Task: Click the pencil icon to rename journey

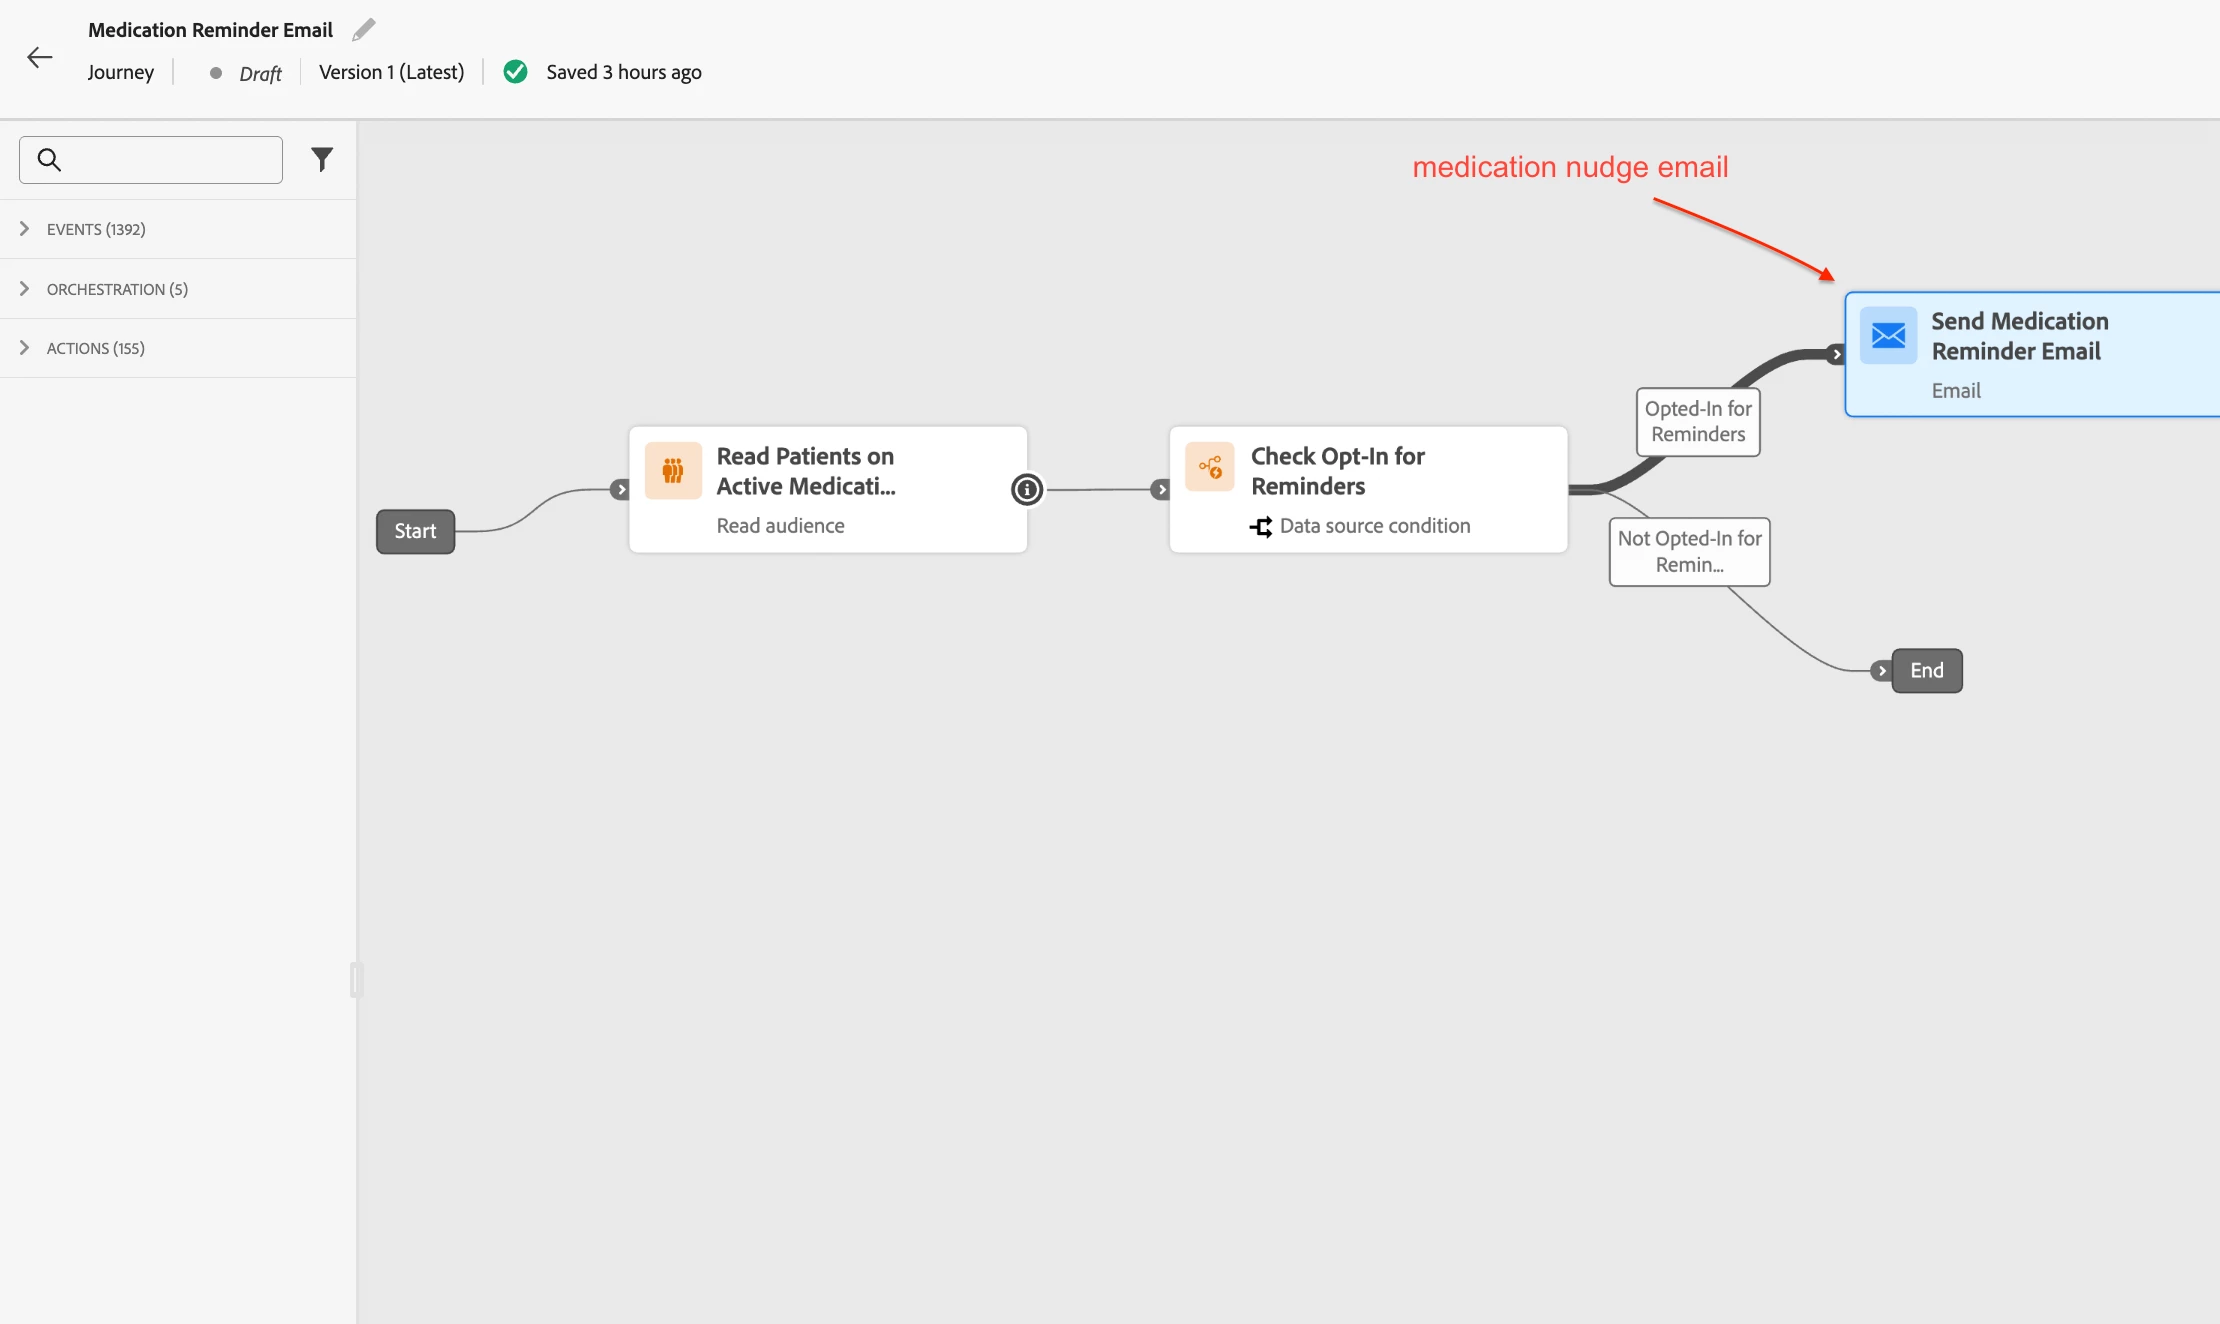Action: click(364, 30)
